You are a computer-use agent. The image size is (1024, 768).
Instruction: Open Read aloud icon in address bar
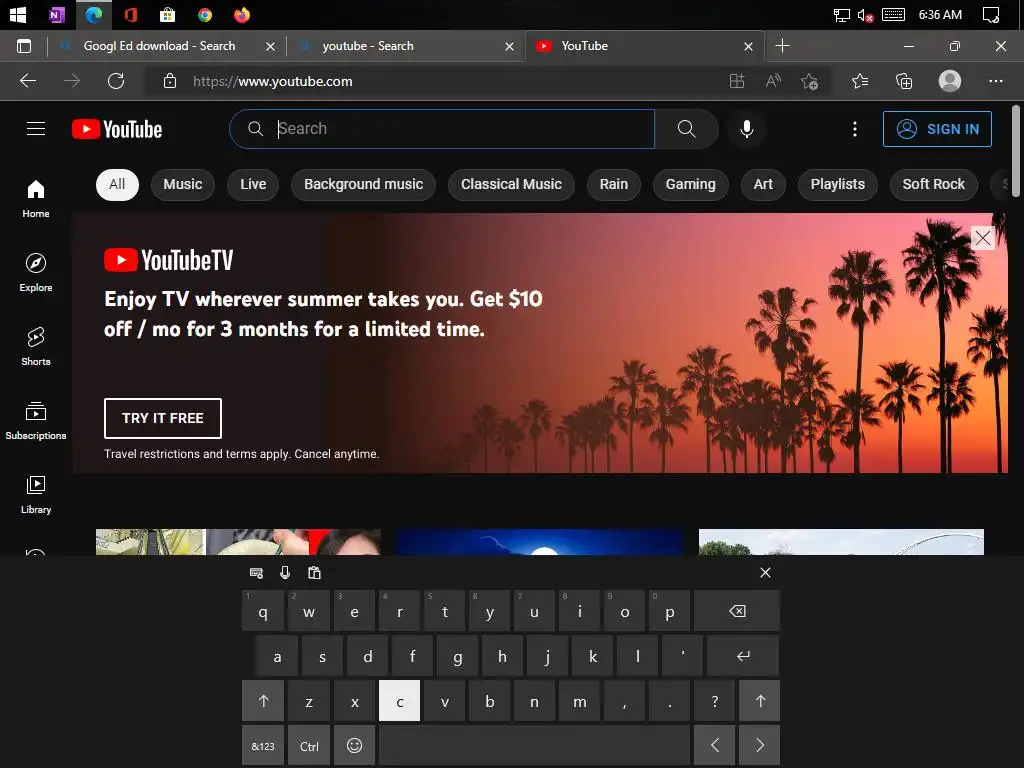(x=773, y=81)
